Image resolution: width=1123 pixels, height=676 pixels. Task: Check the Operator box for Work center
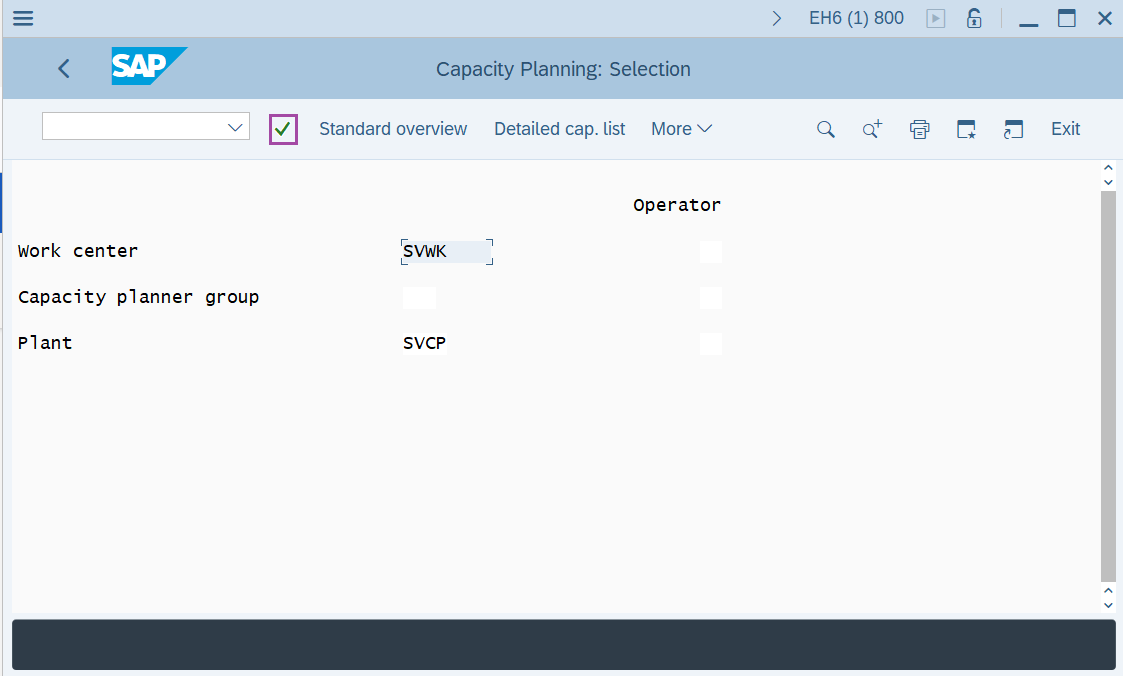pyautogui.click(x=710, y=252)
